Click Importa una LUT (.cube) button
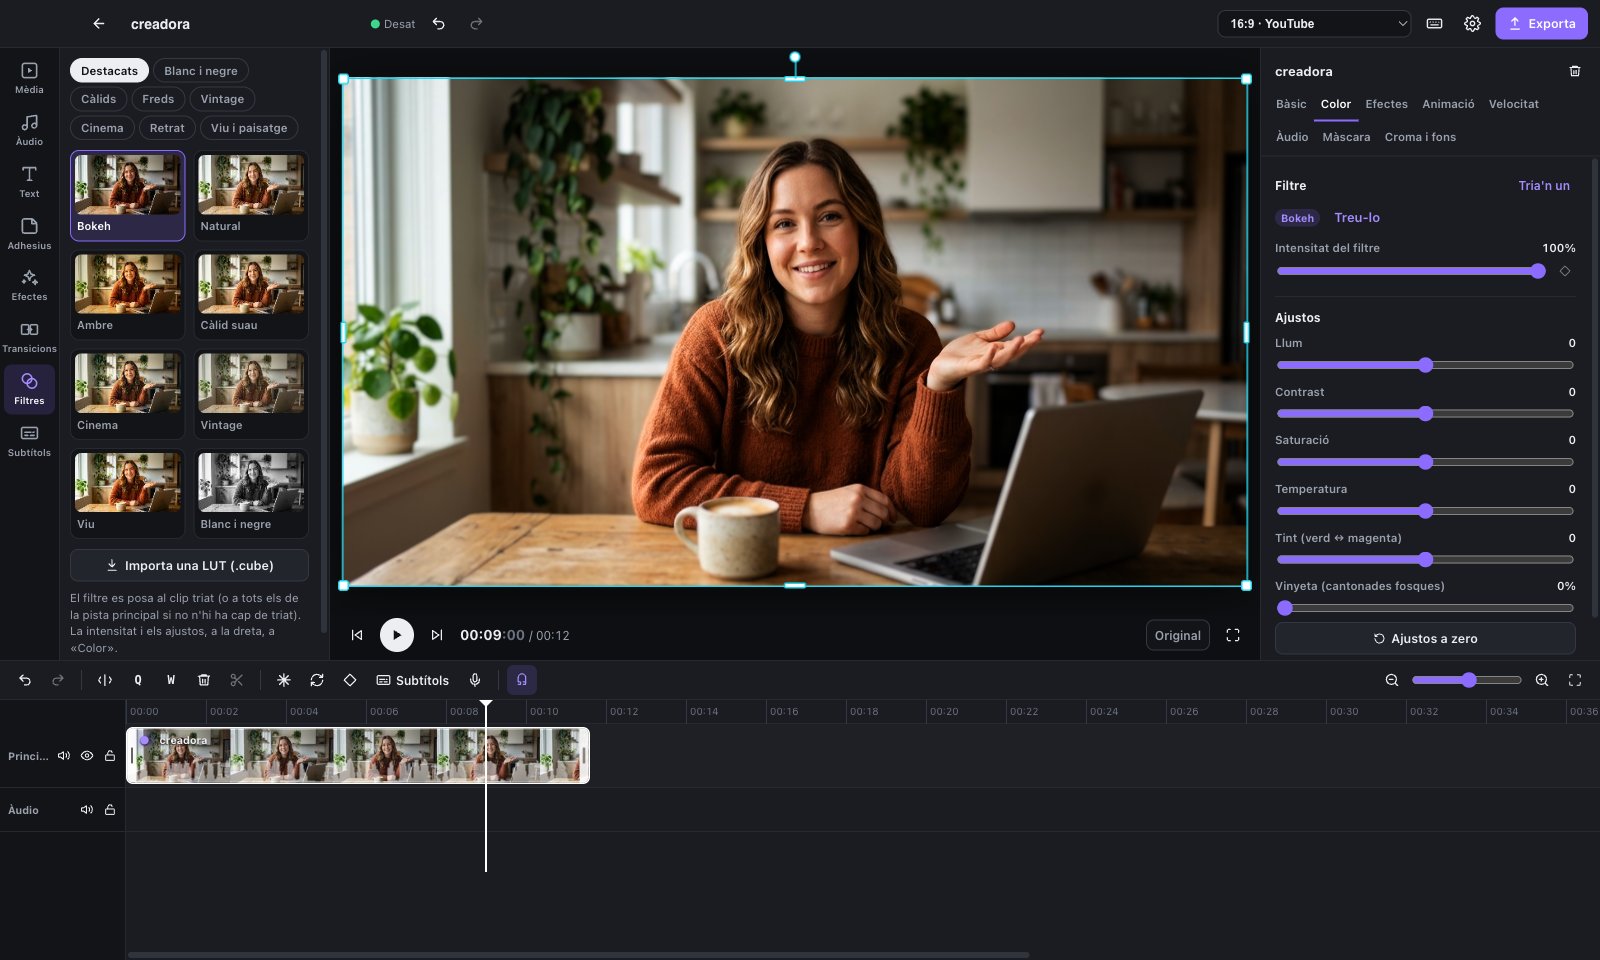Screen dimensions: 1600x960 pyautogui.click(x=189, y=565)
